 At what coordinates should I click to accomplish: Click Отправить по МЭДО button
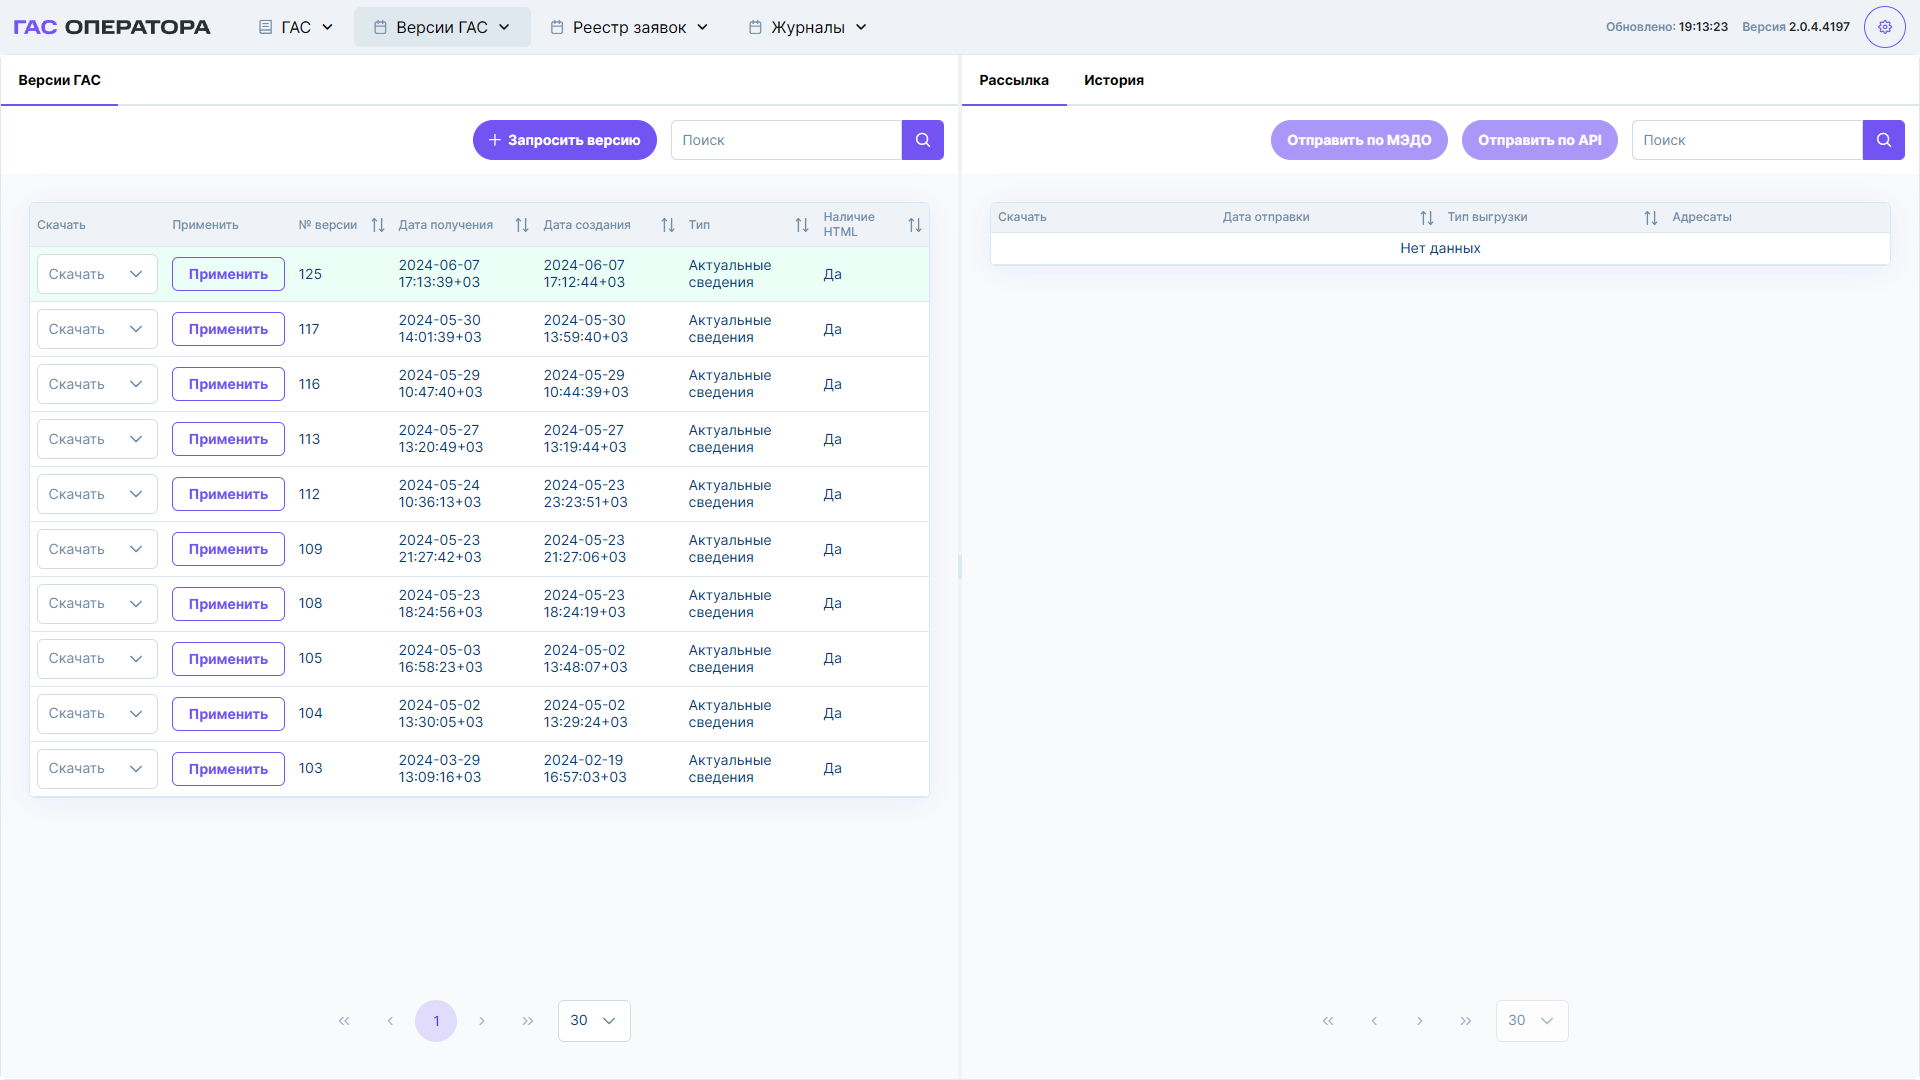click(1359, 140)
